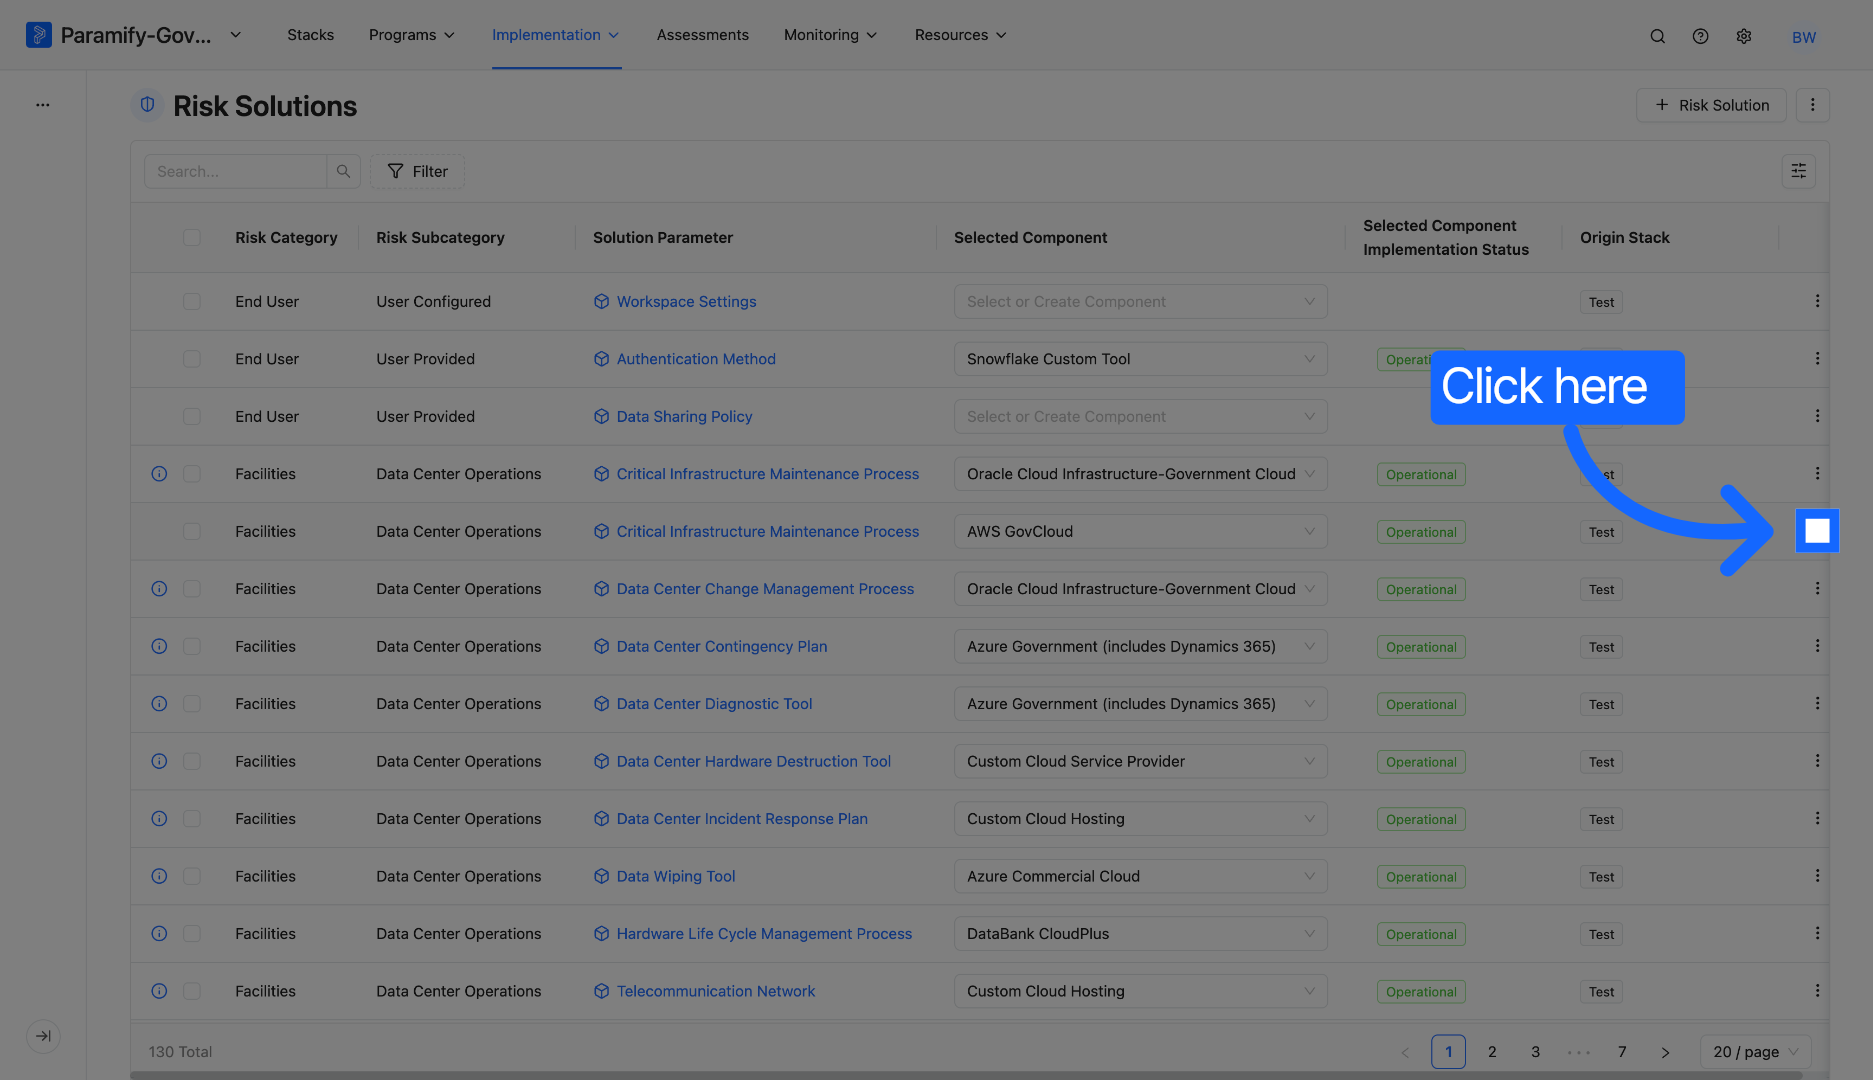Check the Data Center Contingency Plan row checkbox
The width and height of the screenshot is (1873, 1080).
pos(192,646)
